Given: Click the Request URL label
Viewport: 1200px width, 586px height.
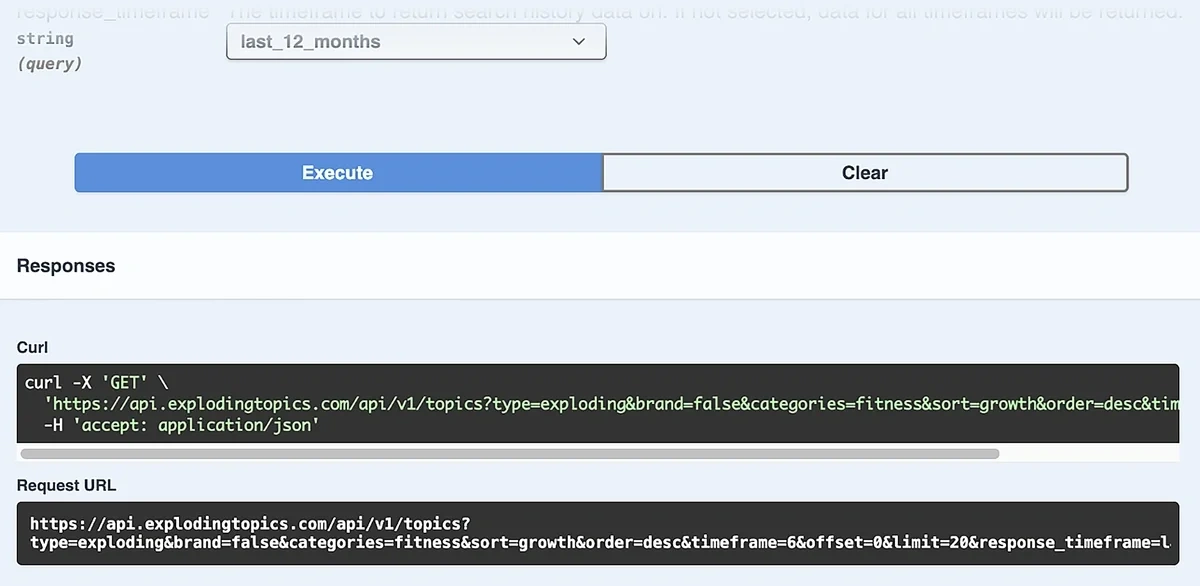Looking at the screenshot, I should (66, 485).
